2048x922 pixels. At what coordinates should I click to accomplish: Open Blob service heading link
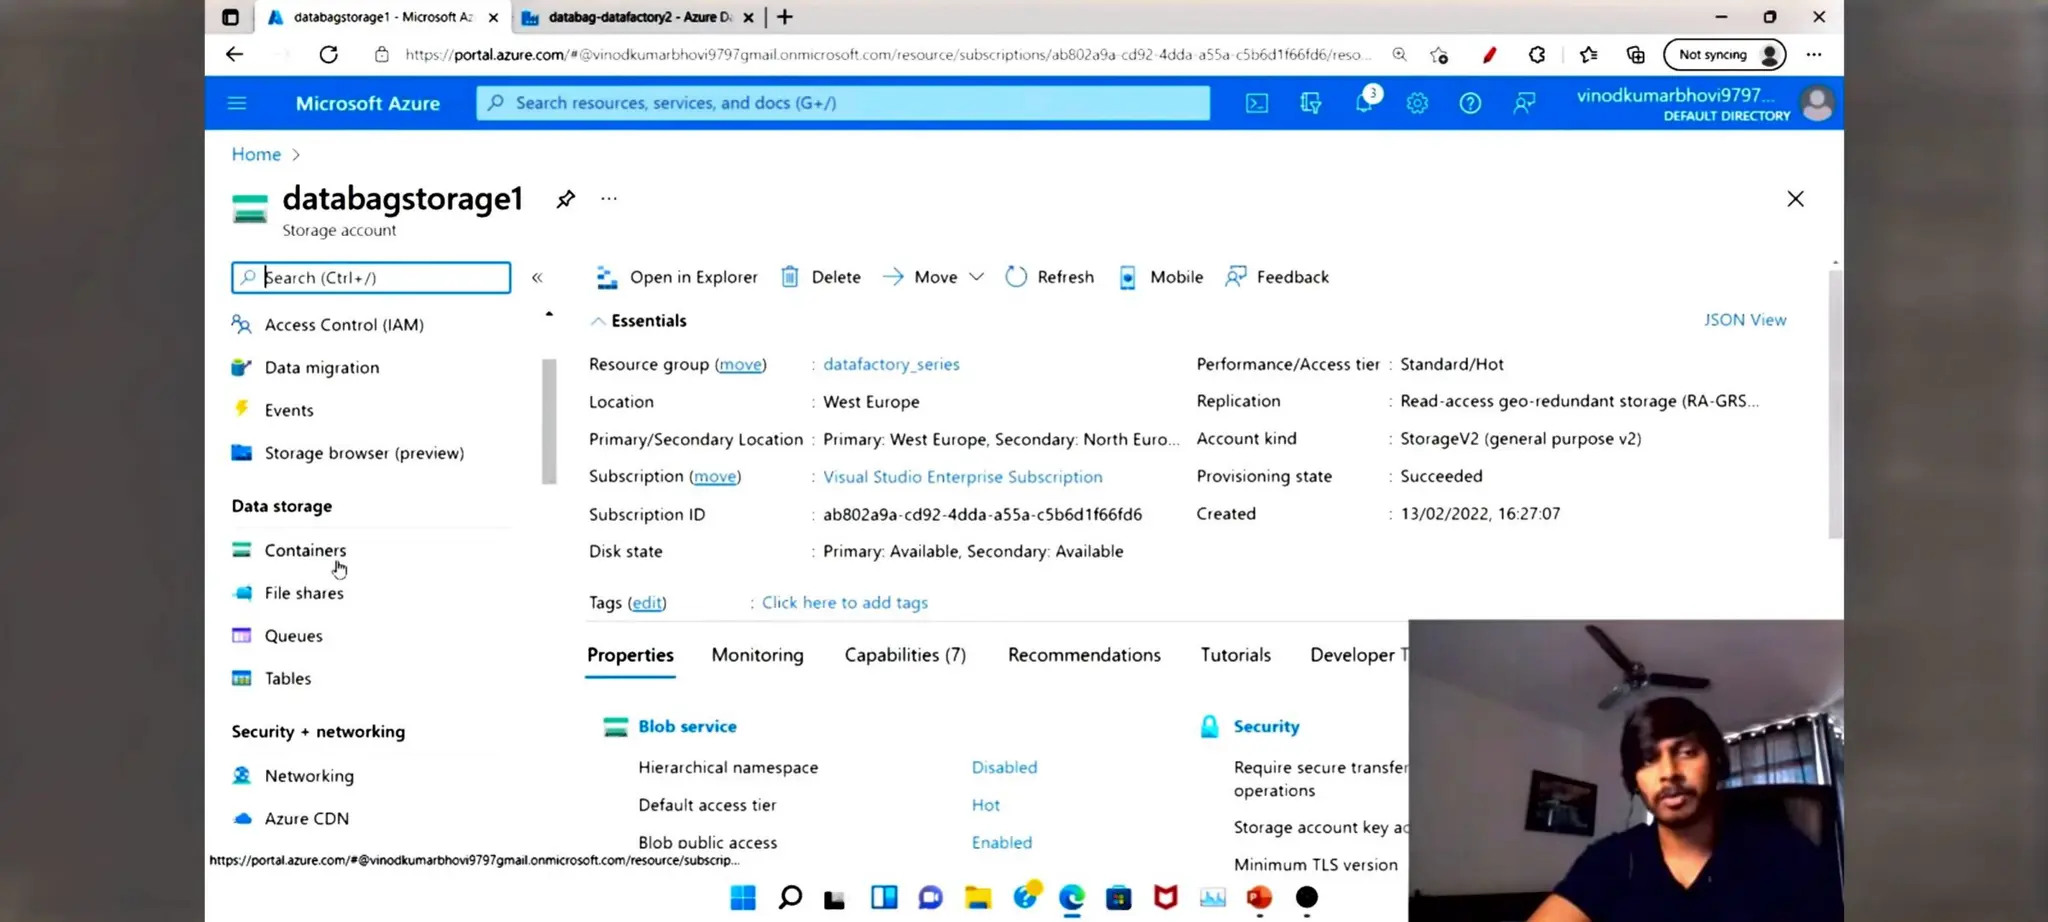pos(687,727)
